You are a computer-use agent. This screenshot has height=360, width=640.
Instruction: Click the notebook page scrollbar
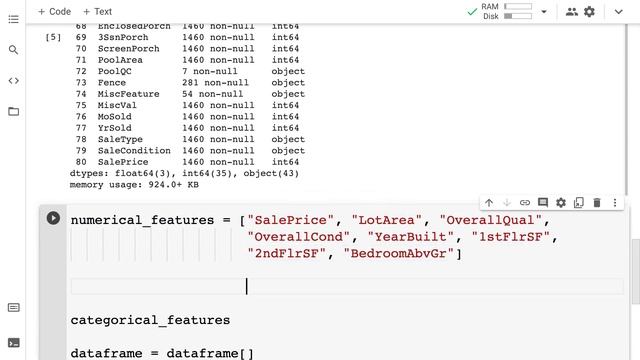pos(636,271)
